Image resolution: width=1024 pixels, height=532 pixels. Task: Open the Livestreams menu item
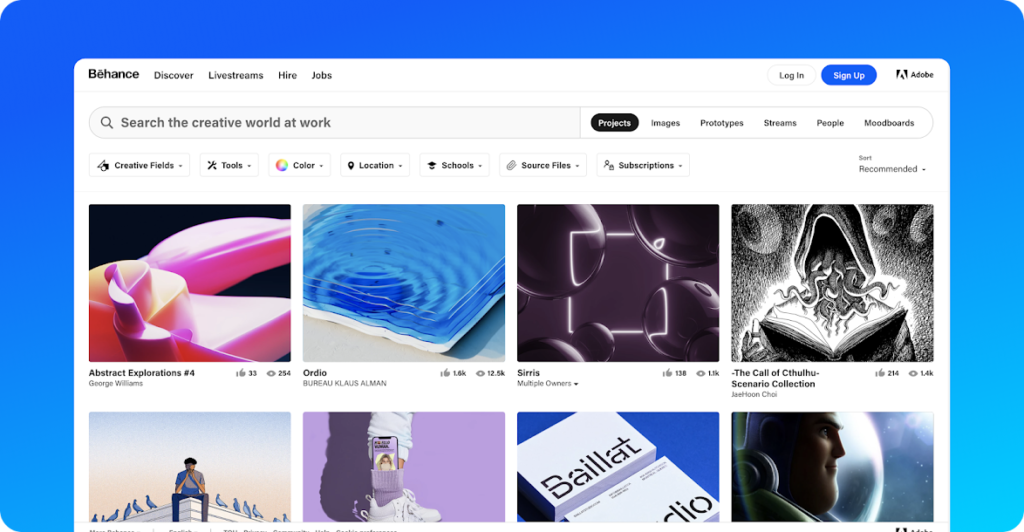pos(236,75)
